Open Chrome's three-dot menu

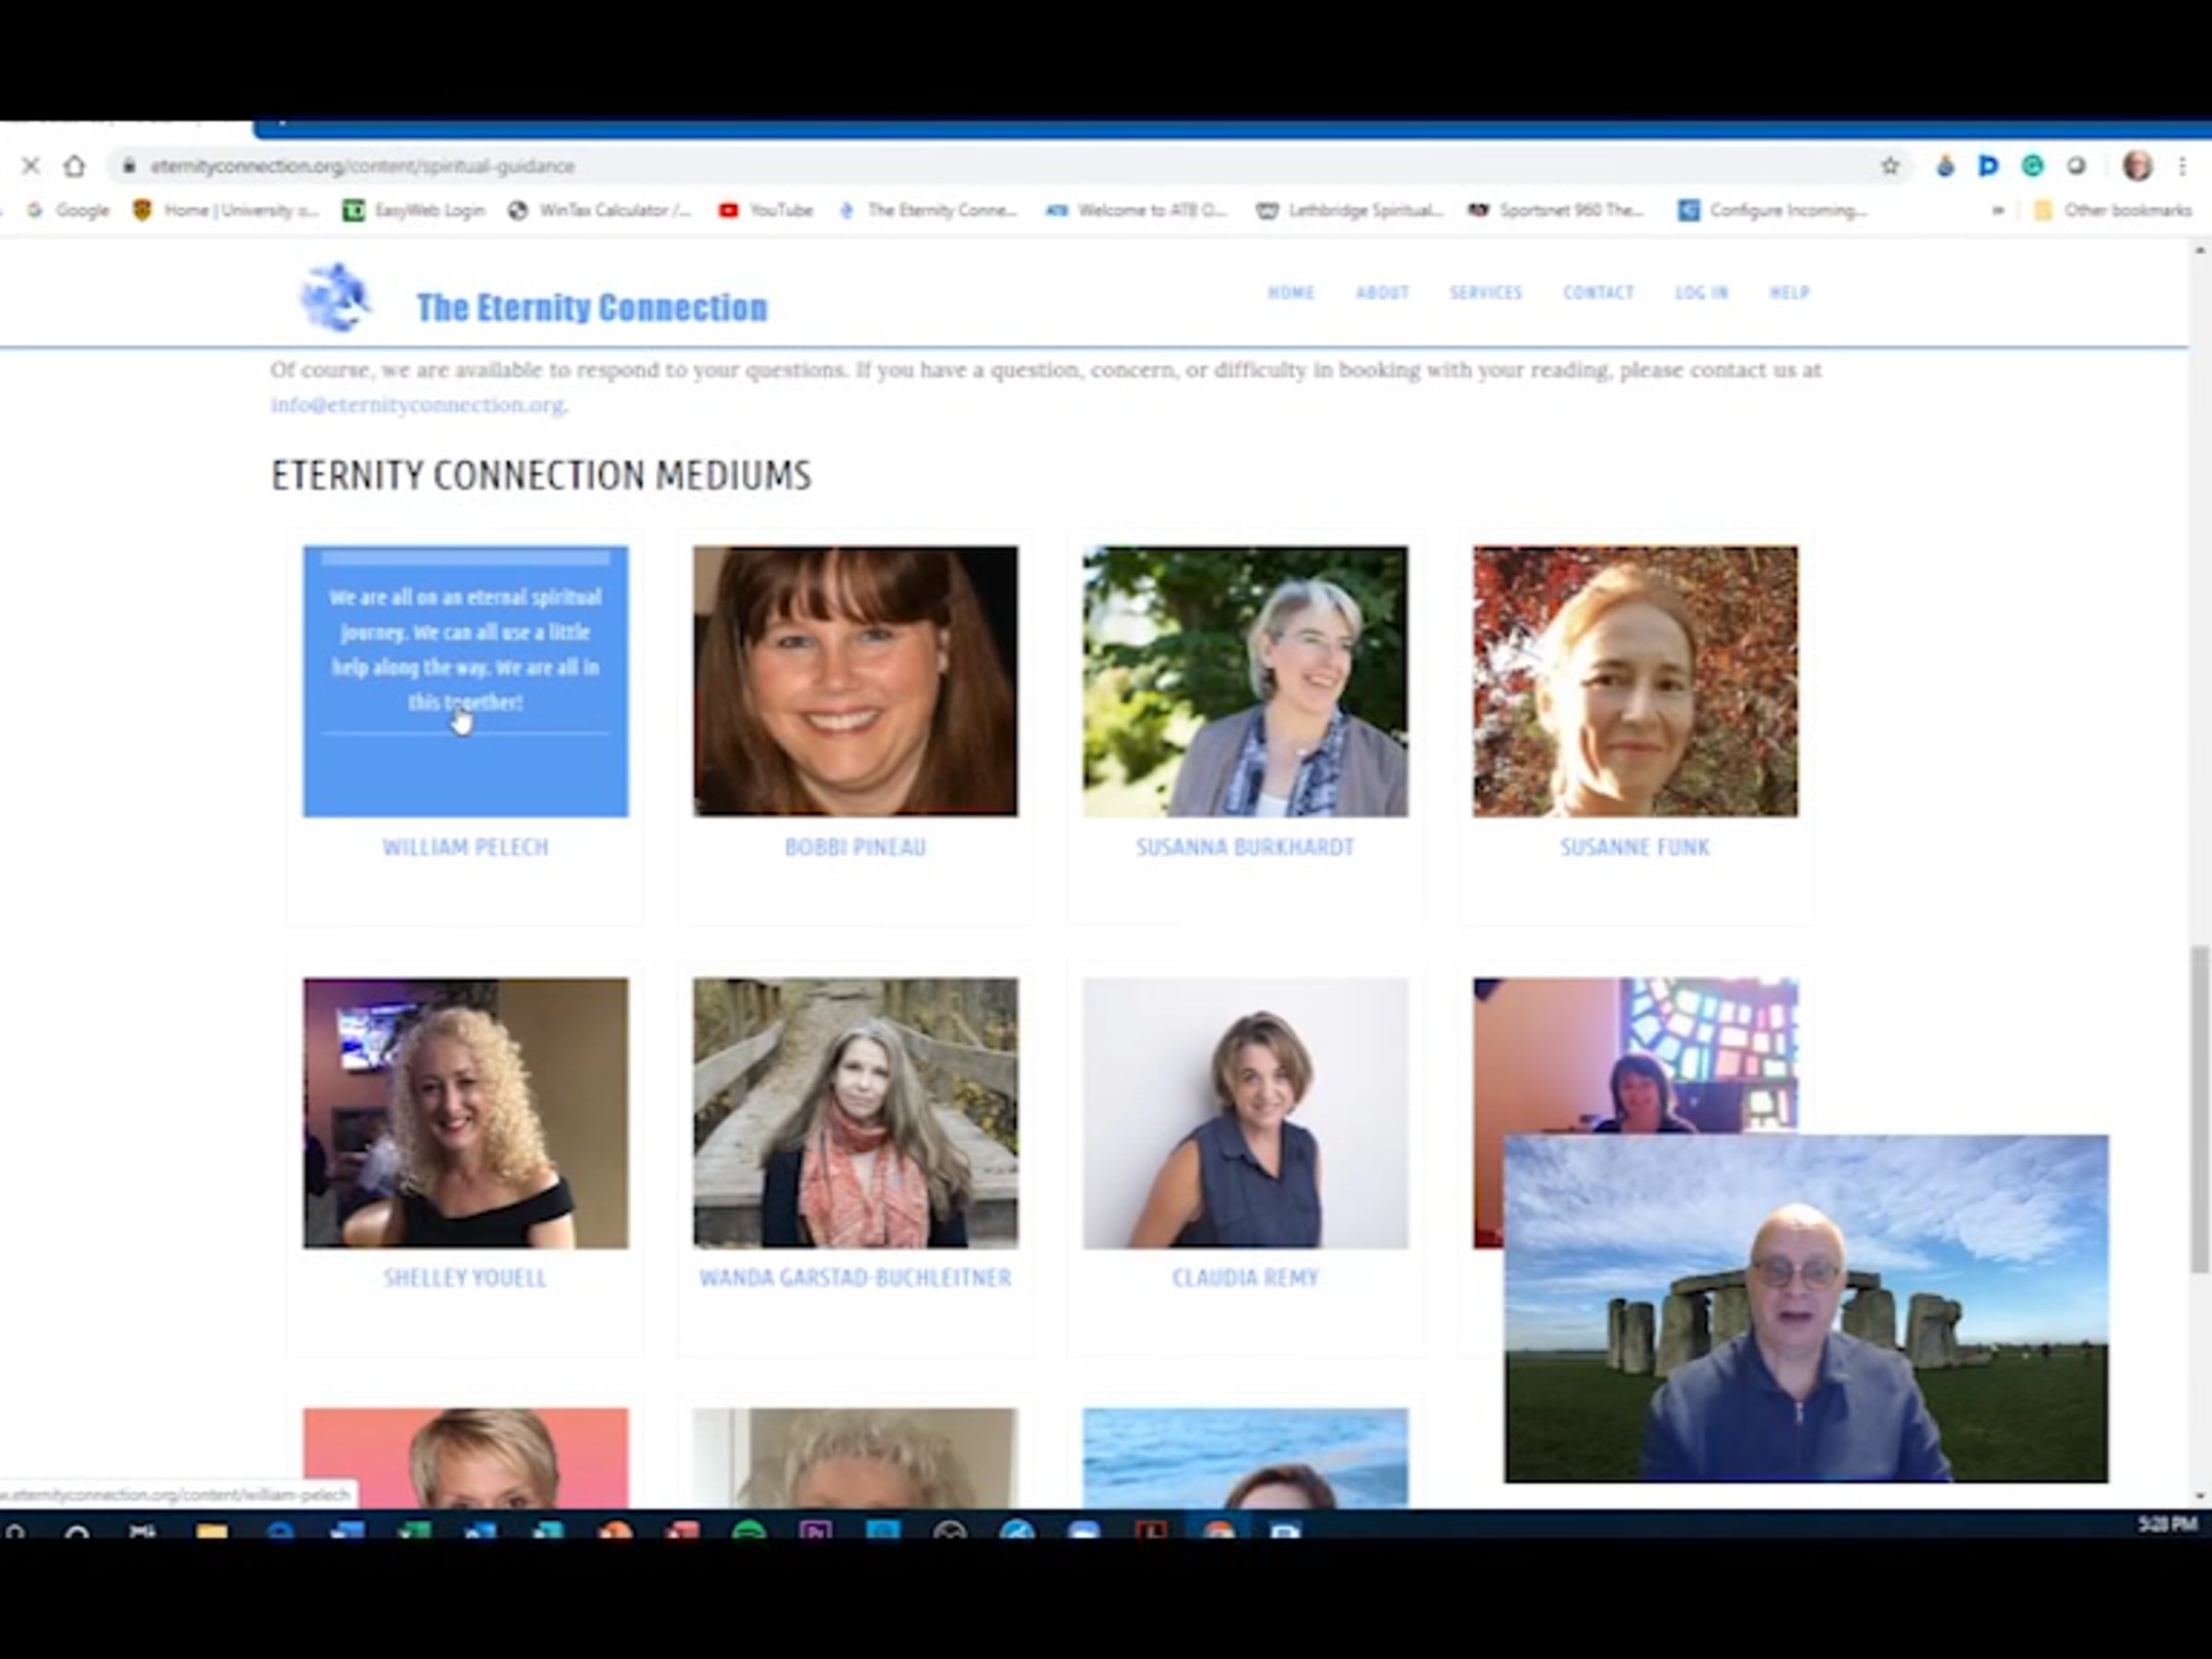point(2182,166)
